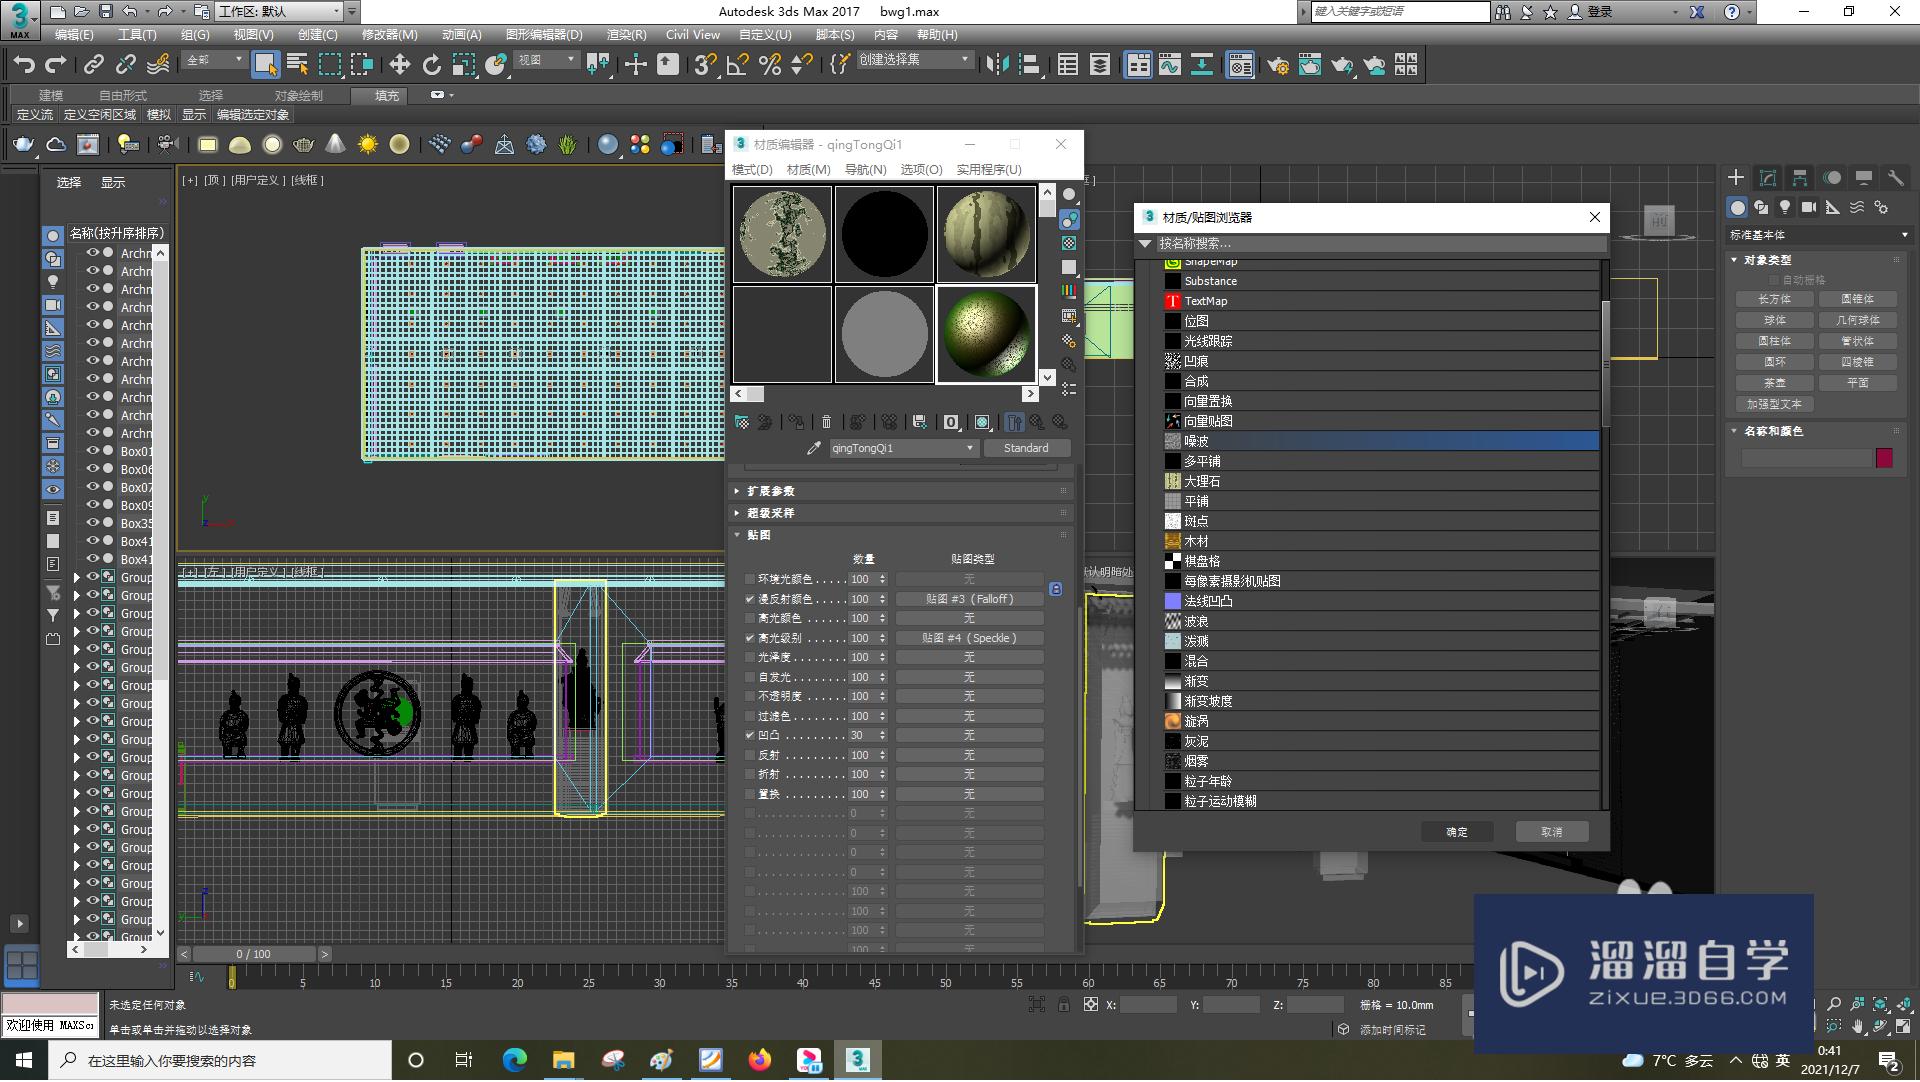Open the 标准基本体 primitives dropdown
The image size is (1920, 1082).
coord(1818,235)
